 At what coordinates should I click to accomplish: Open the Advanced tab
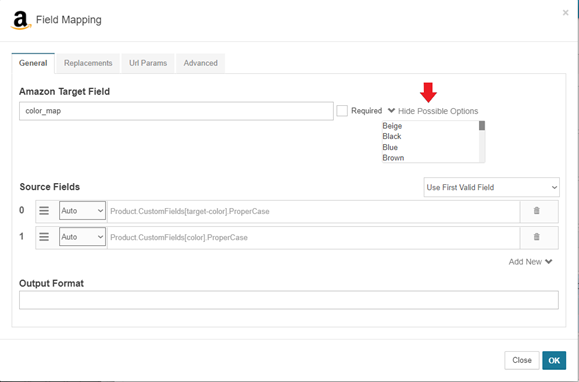(201, 63)
